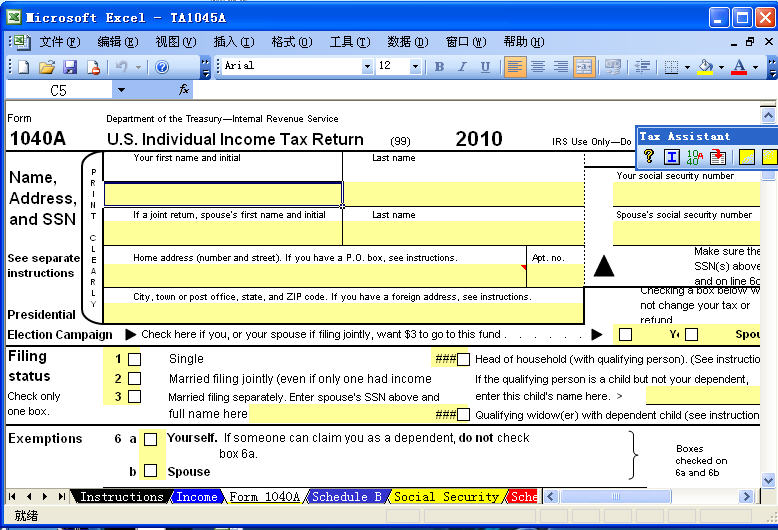Click Merge and Center icon
Viewport: 778px width, 530px height.
point(584,66)
